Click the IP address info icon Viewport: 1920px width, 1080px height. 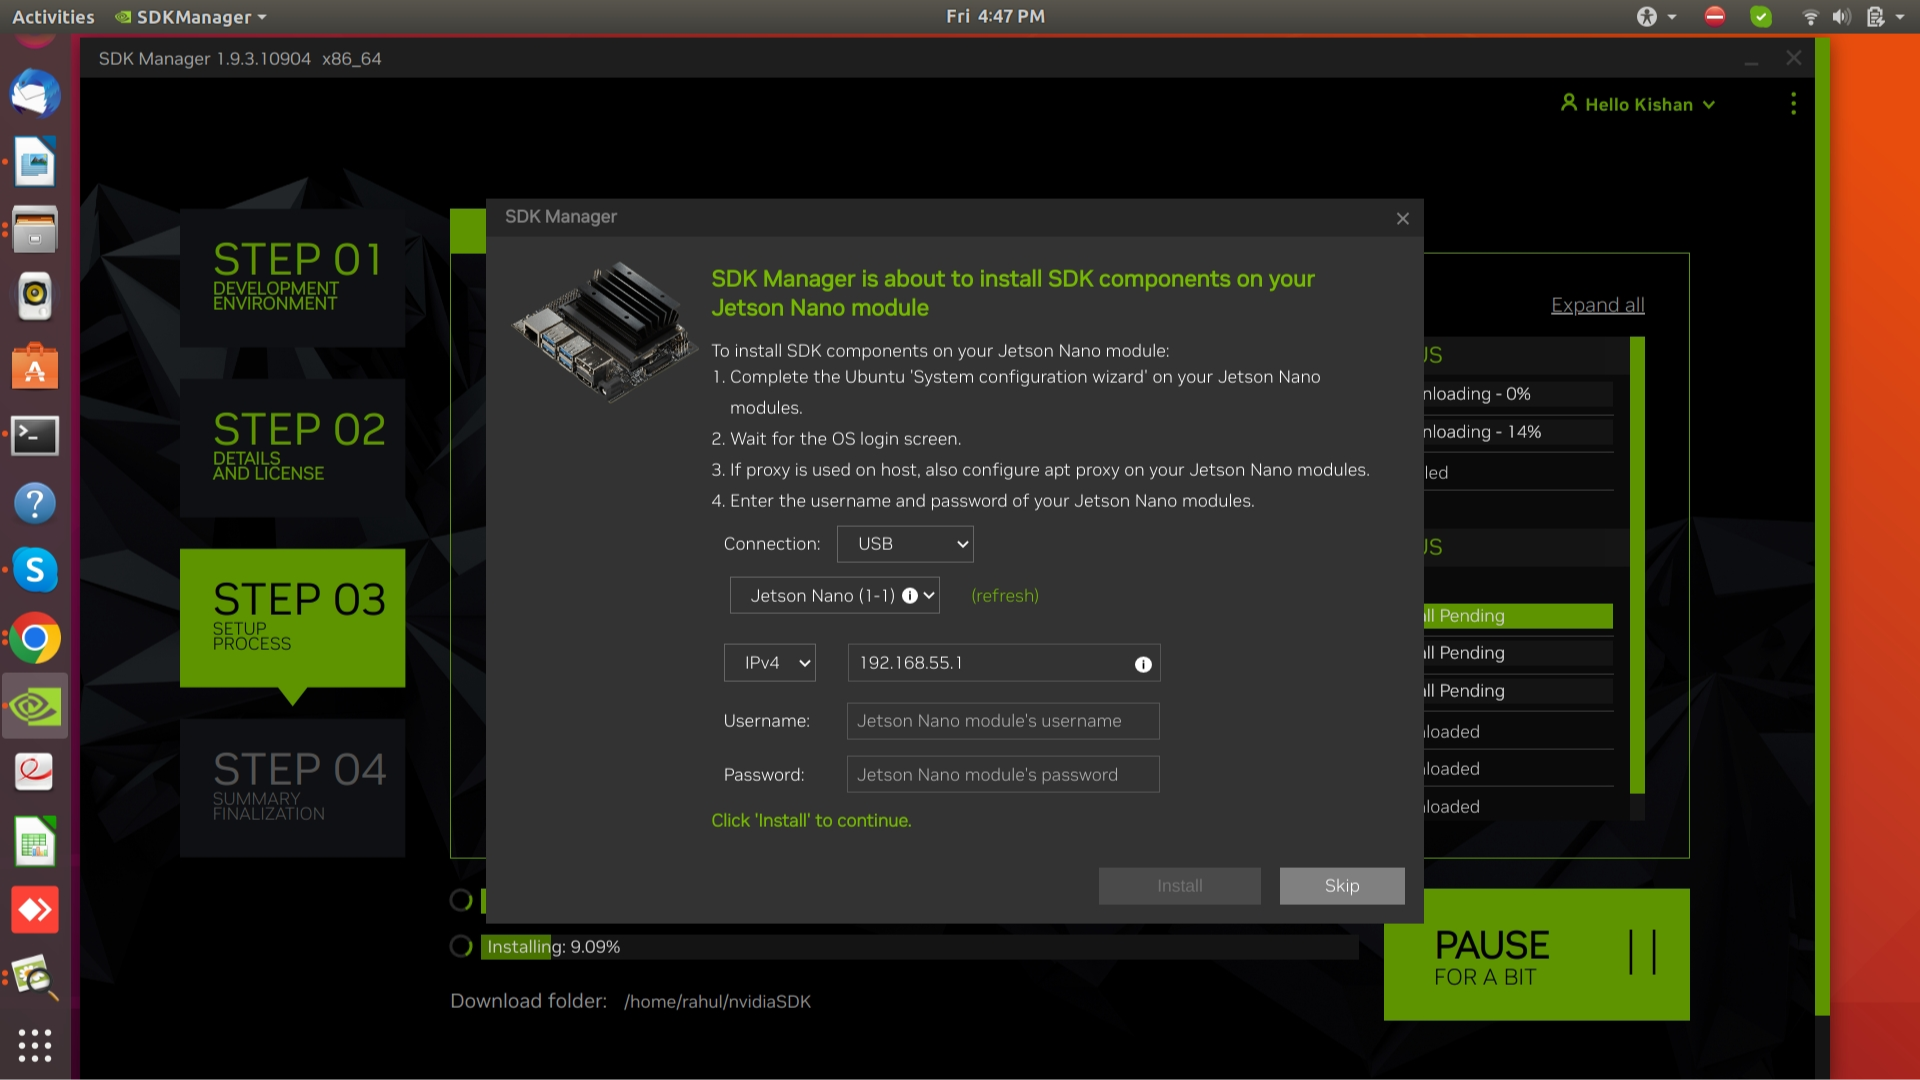[x=1143, y=664]
